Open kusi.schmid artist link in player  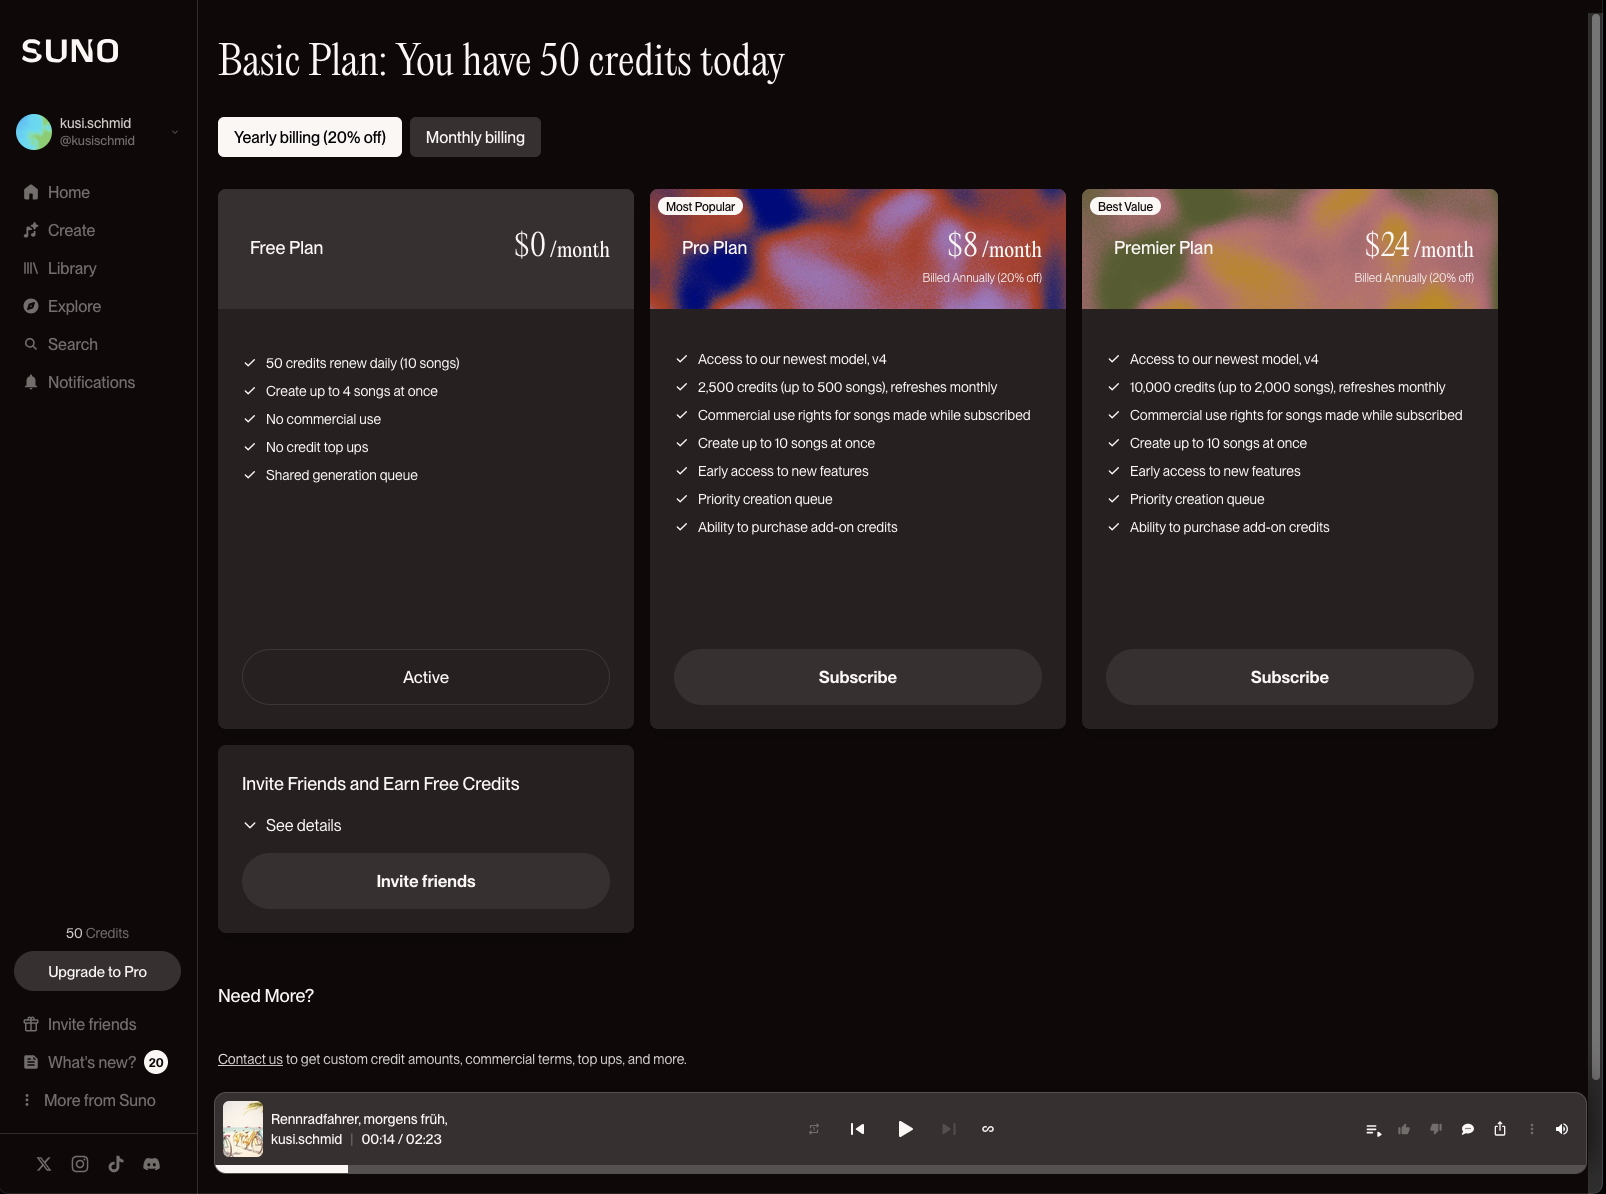pos(306,1139)
